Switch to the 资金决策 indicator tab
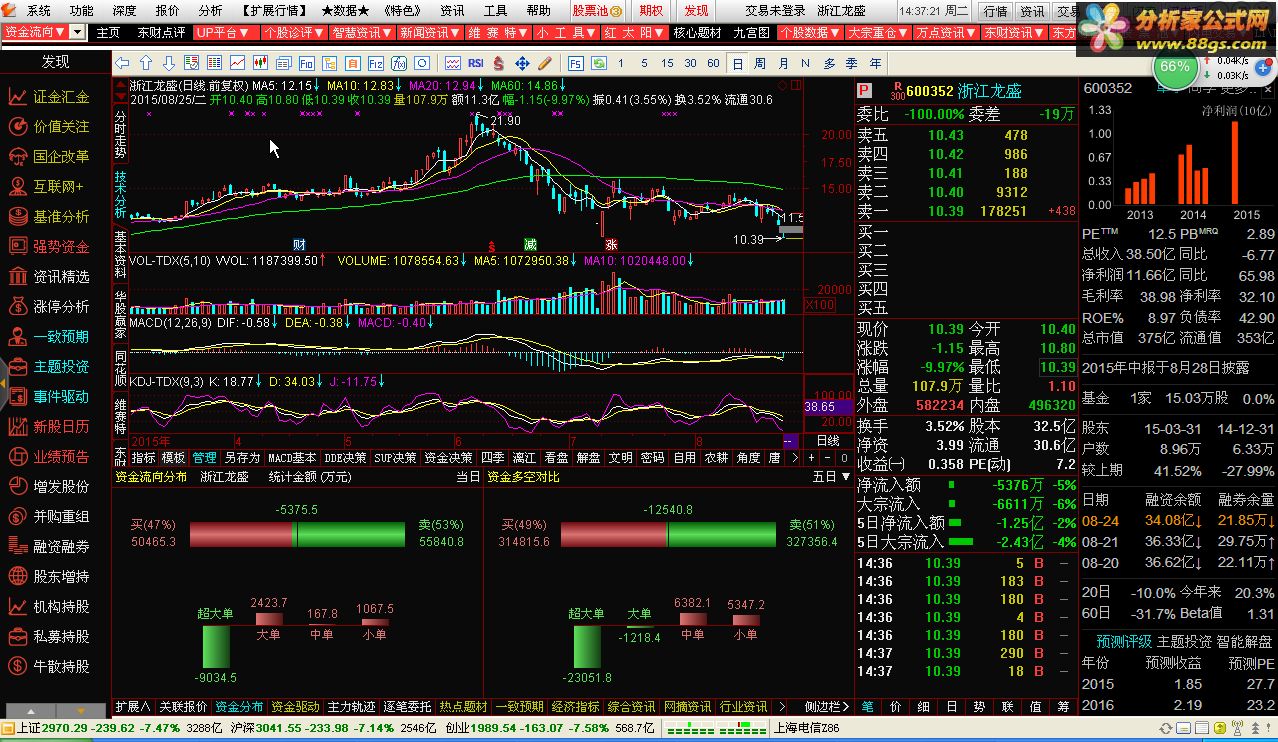 pyautogui.click(x=449, y=458)
